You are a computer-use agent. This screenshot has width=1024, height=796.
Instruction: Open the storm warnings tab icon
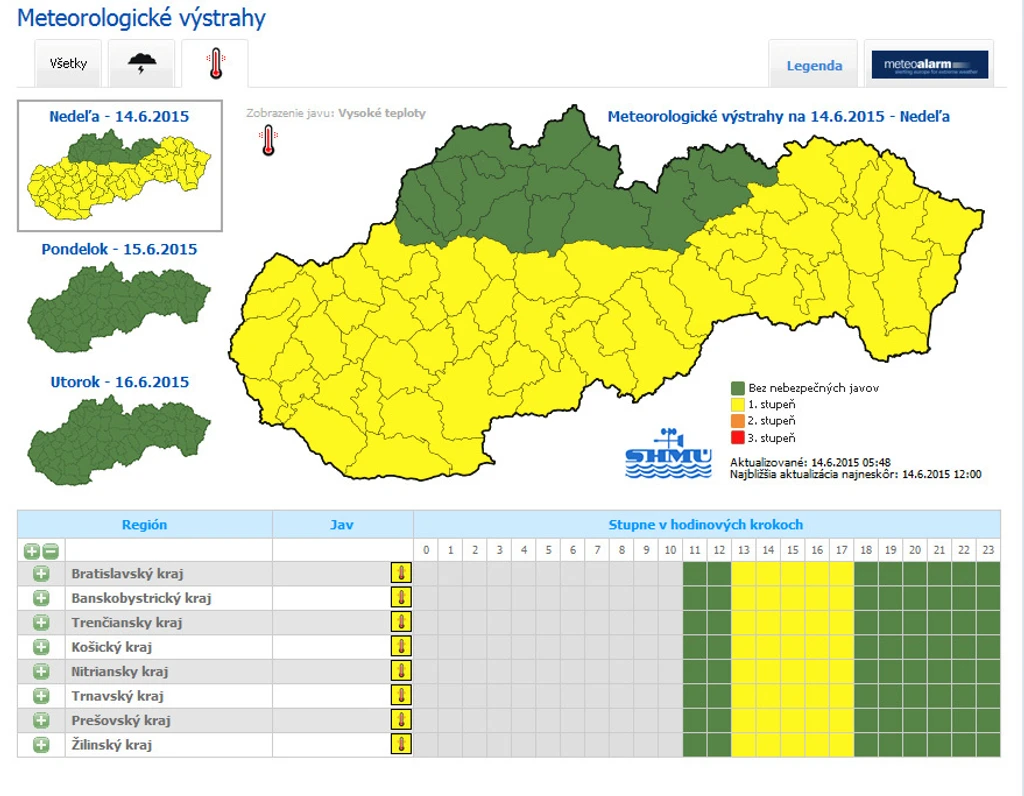click(142, 63)
